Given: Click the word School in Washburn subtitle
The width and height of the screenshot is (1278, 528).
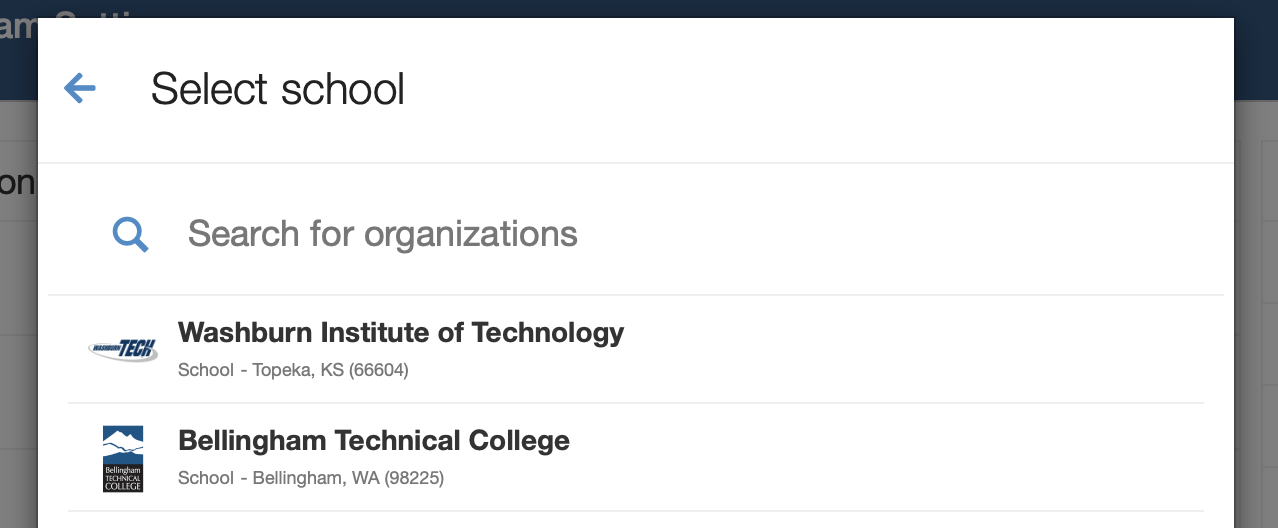Looking at the screenshot, I should point(206,370).
